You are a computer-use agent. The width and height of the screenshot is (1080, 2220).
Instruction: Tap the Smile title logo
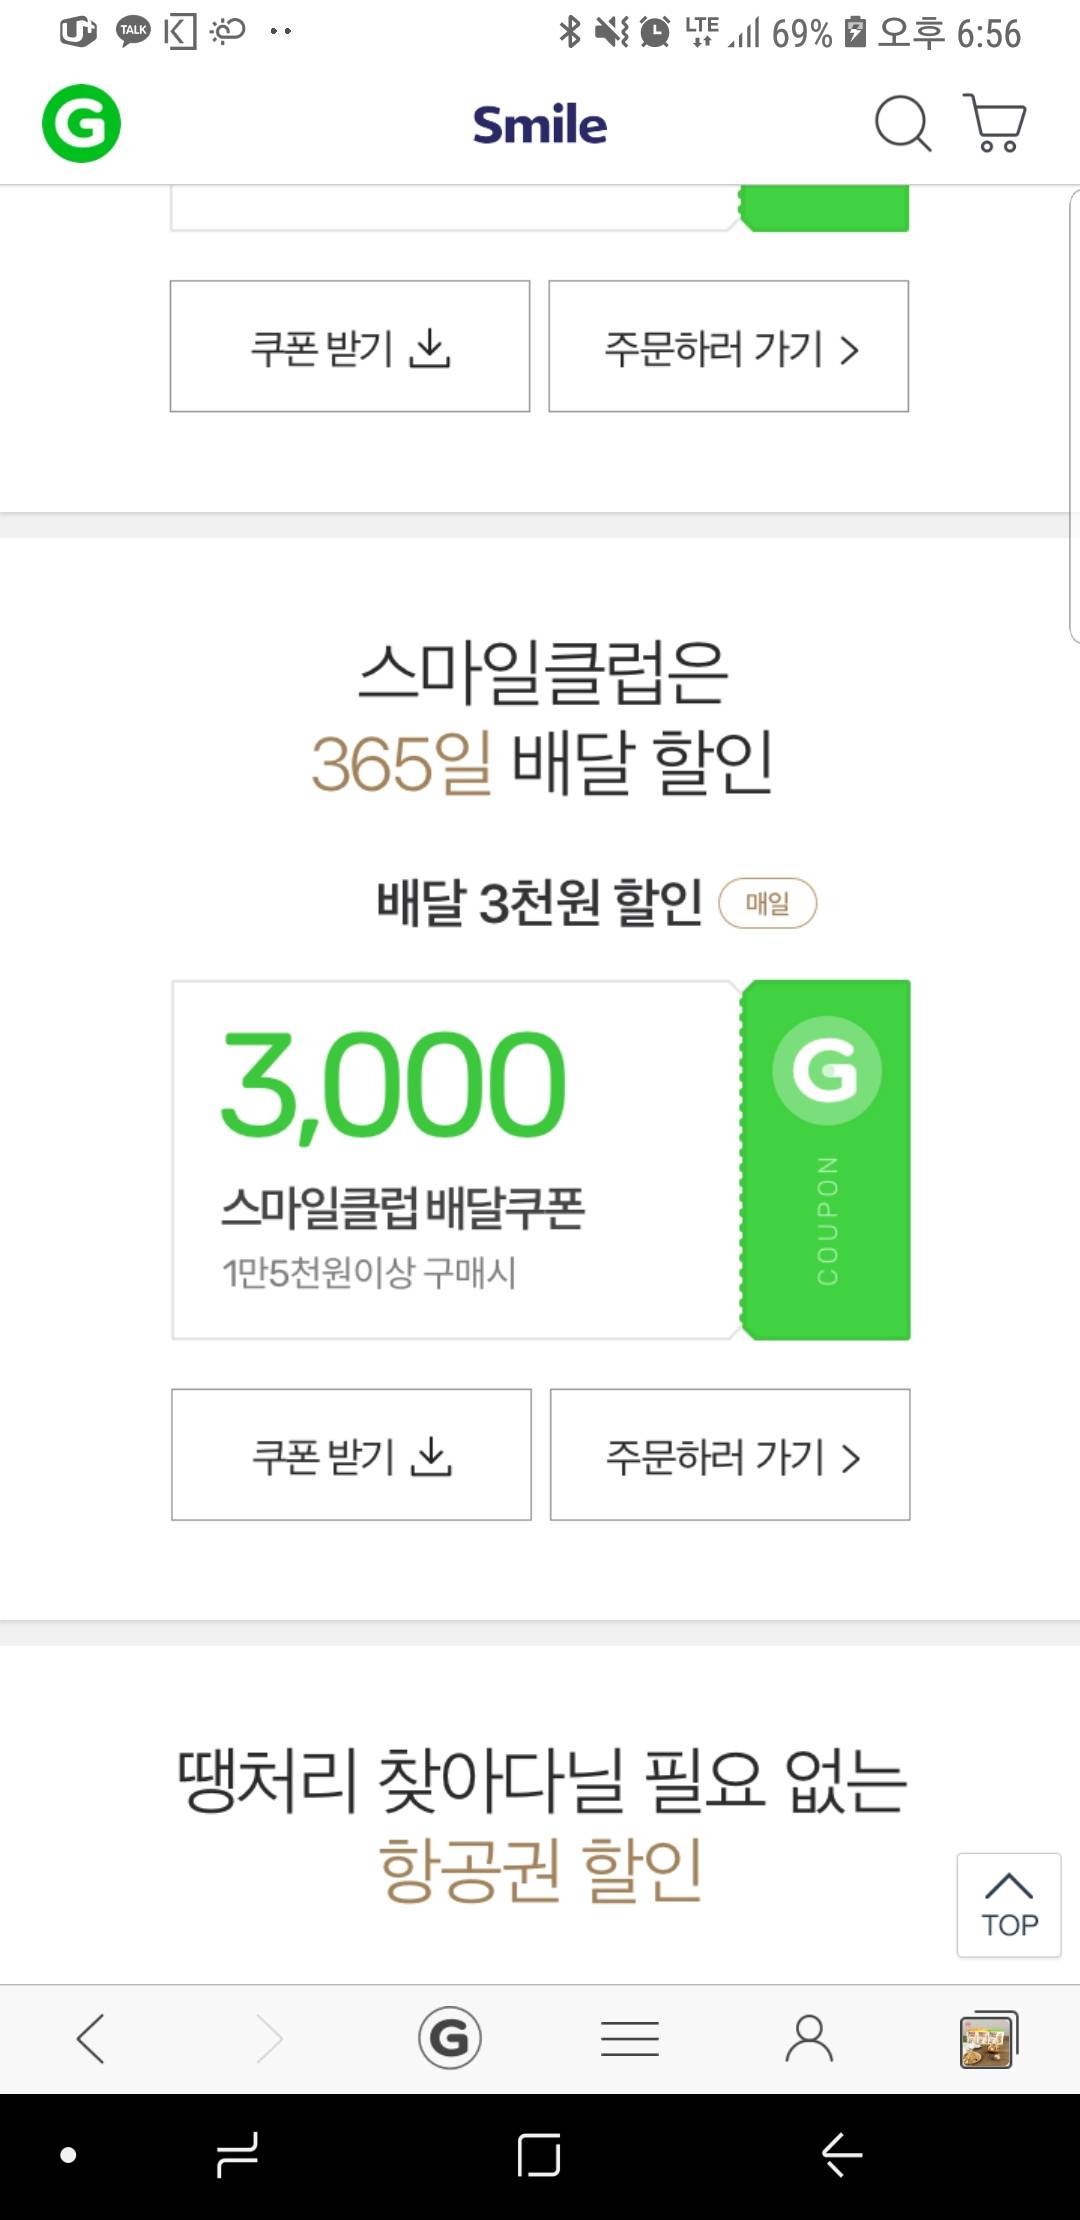pos(540,125)
